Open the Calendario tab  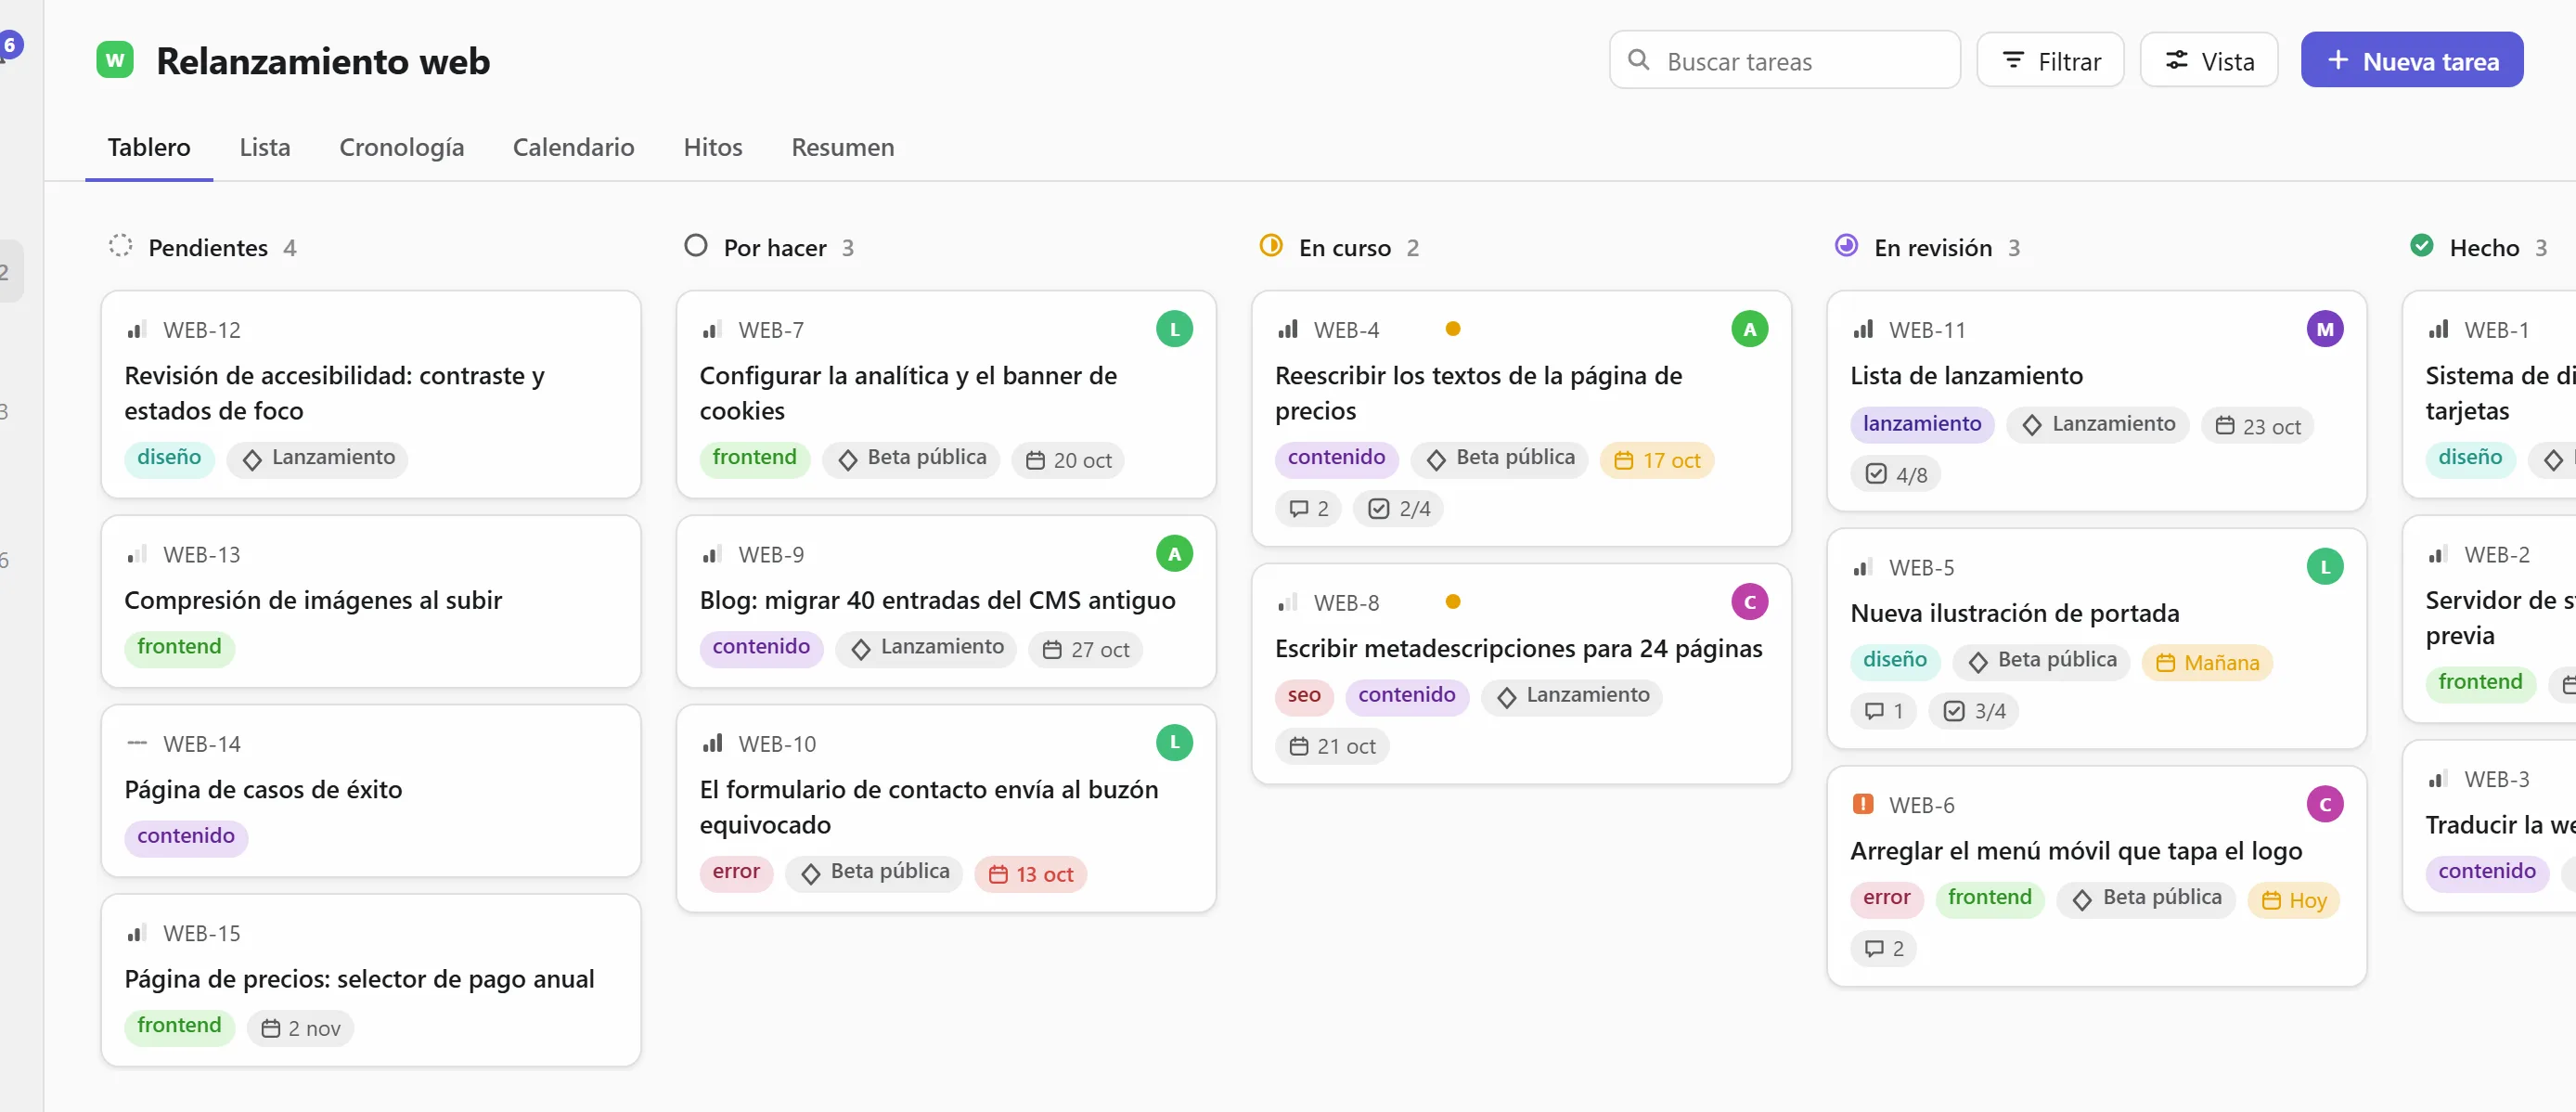click(574, 147)
